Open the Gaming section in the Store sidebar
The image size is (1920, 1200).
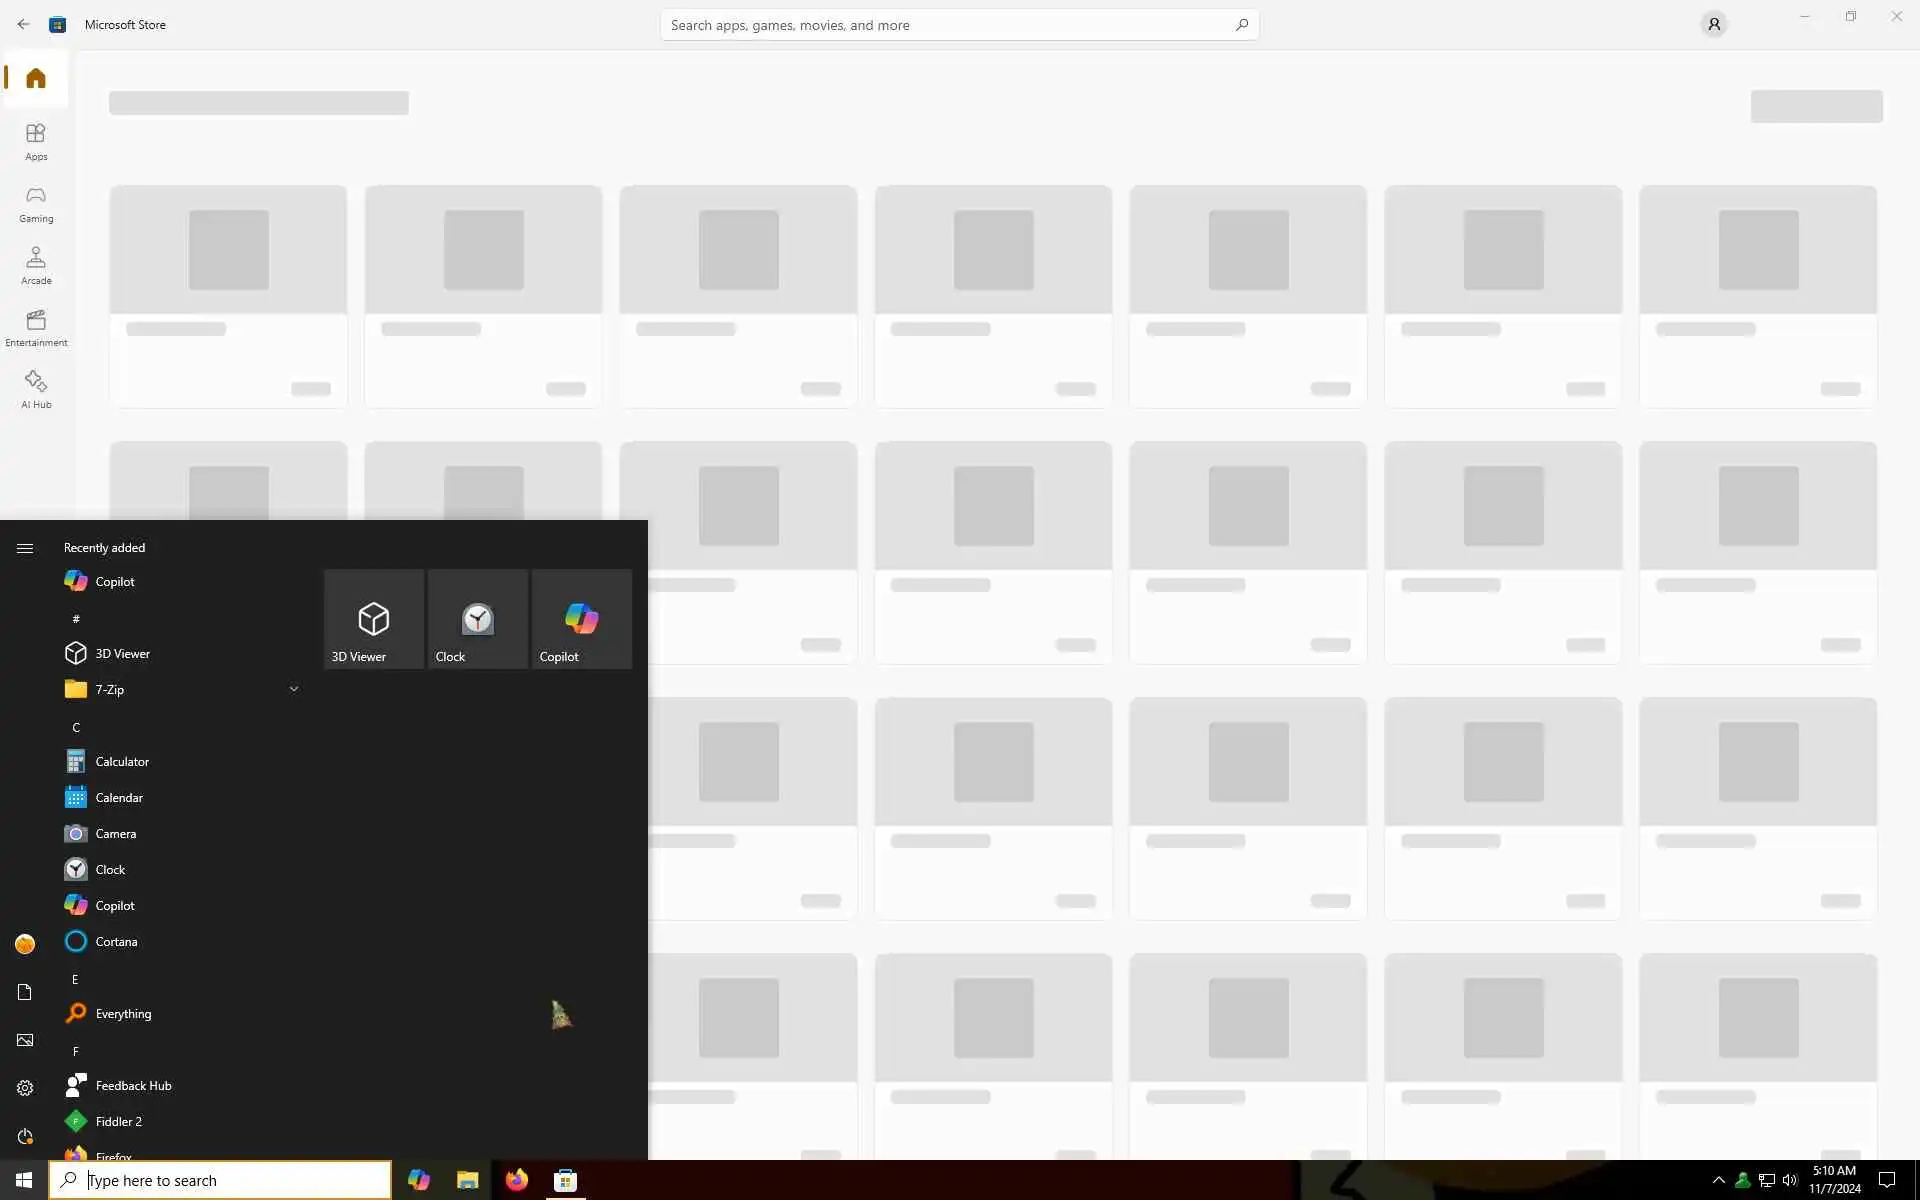coord(36,204)
